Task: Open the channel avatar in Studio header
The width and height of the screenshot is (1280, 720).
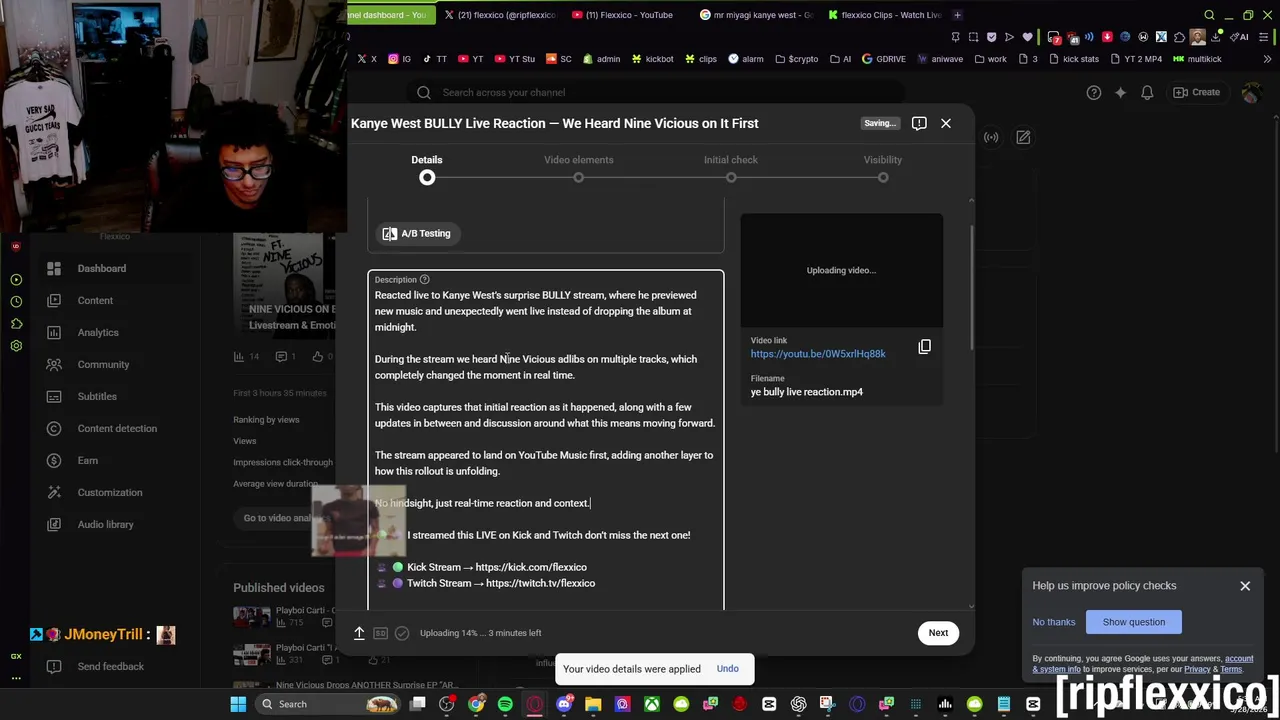Action: (1250, 93)
